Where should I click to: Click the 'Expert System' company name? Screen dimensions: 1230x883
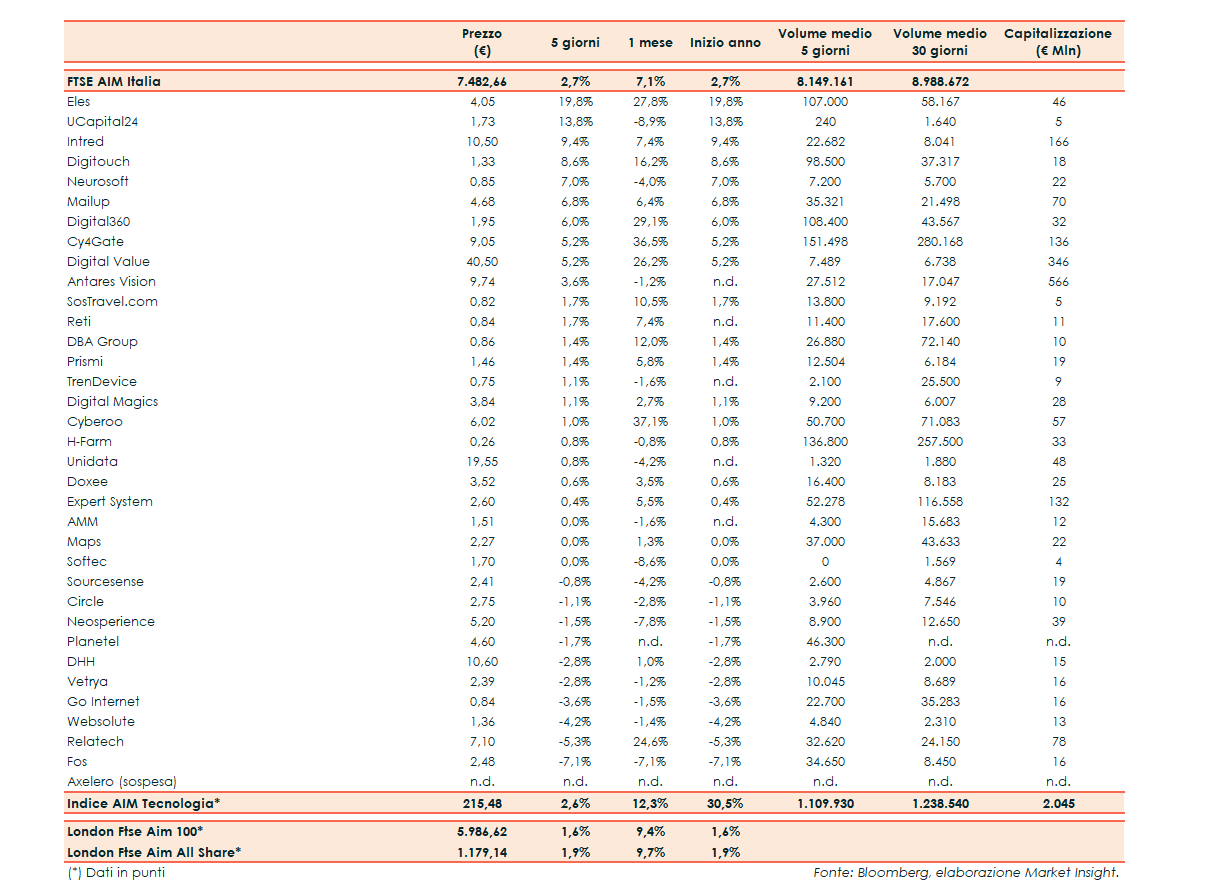(x=110, y=502)
